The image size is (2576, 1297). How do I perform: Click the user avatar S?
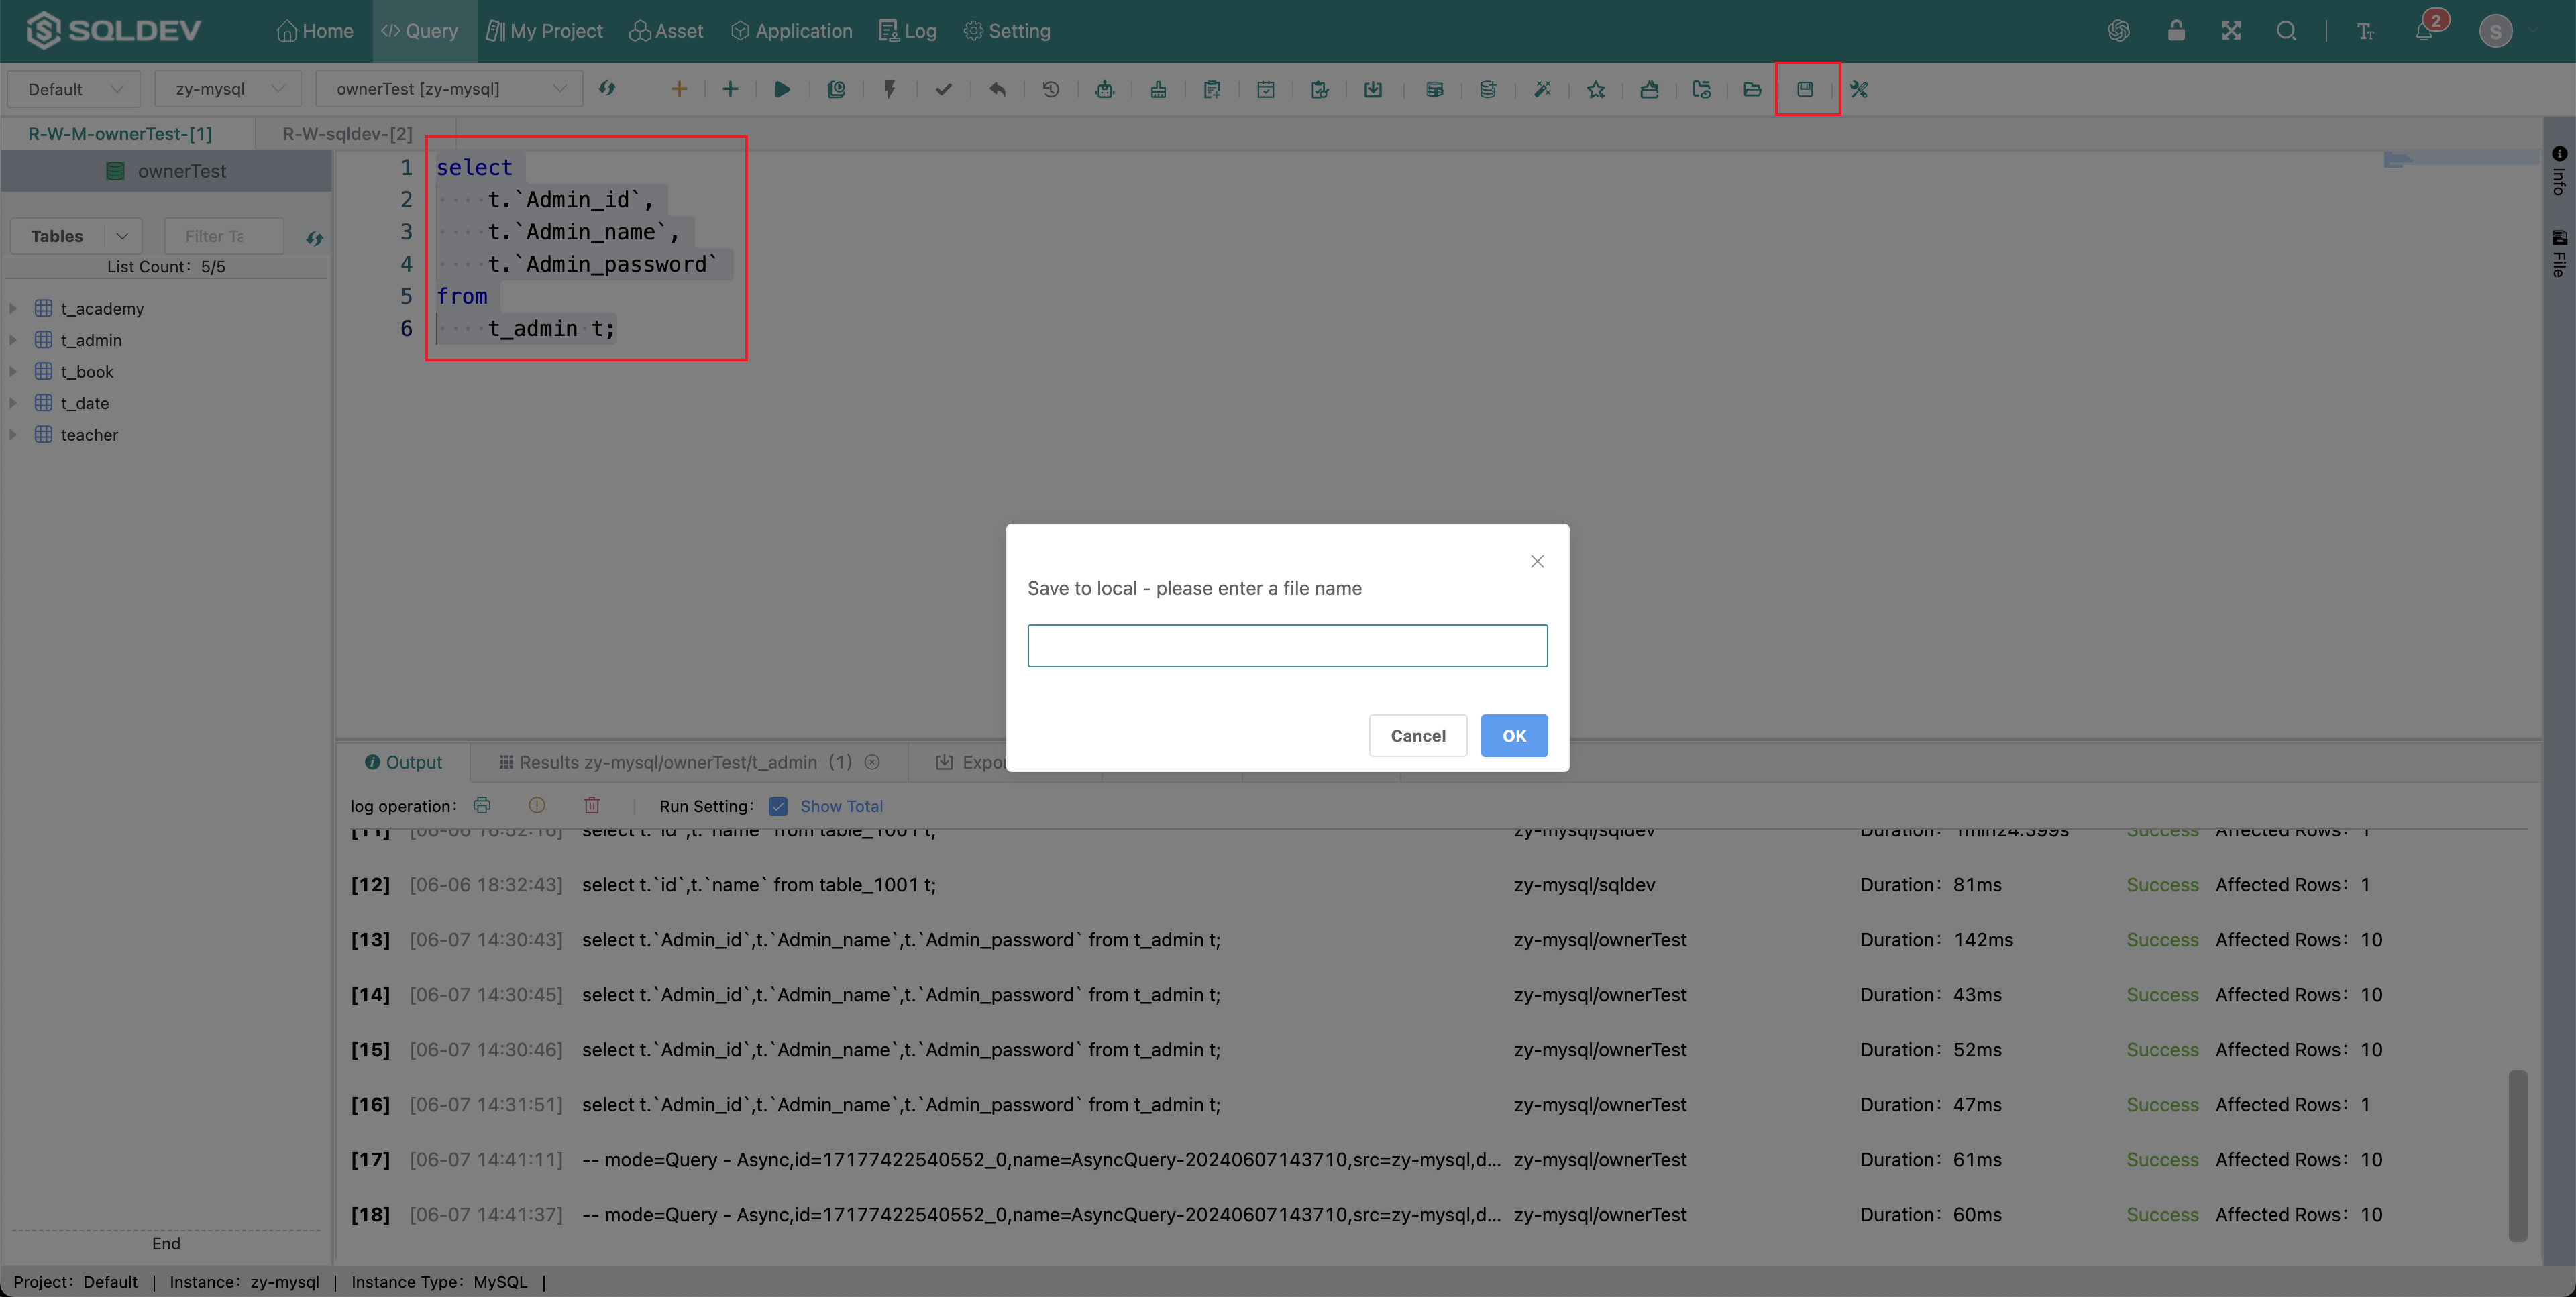[2495, 31]
